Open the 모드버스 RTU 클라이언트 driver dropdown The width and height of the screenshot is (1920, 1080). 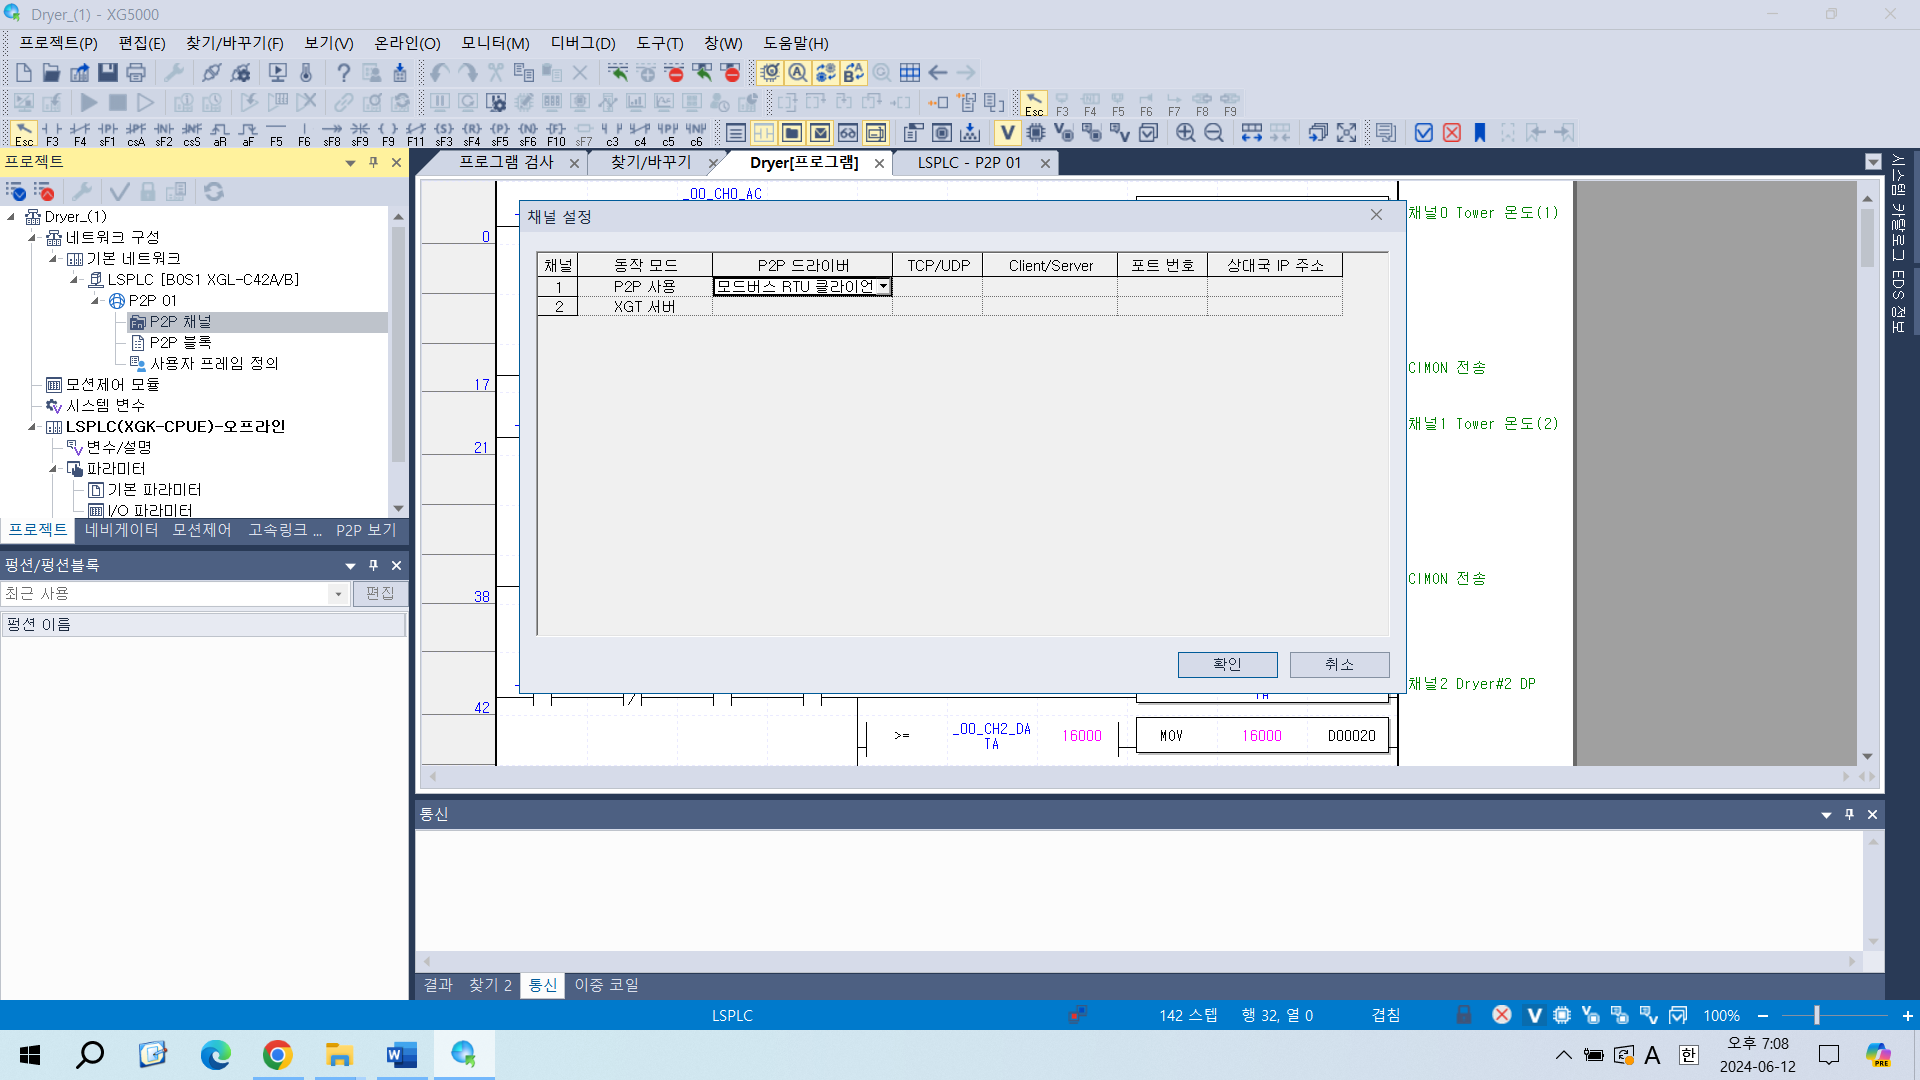click(885, 286)
